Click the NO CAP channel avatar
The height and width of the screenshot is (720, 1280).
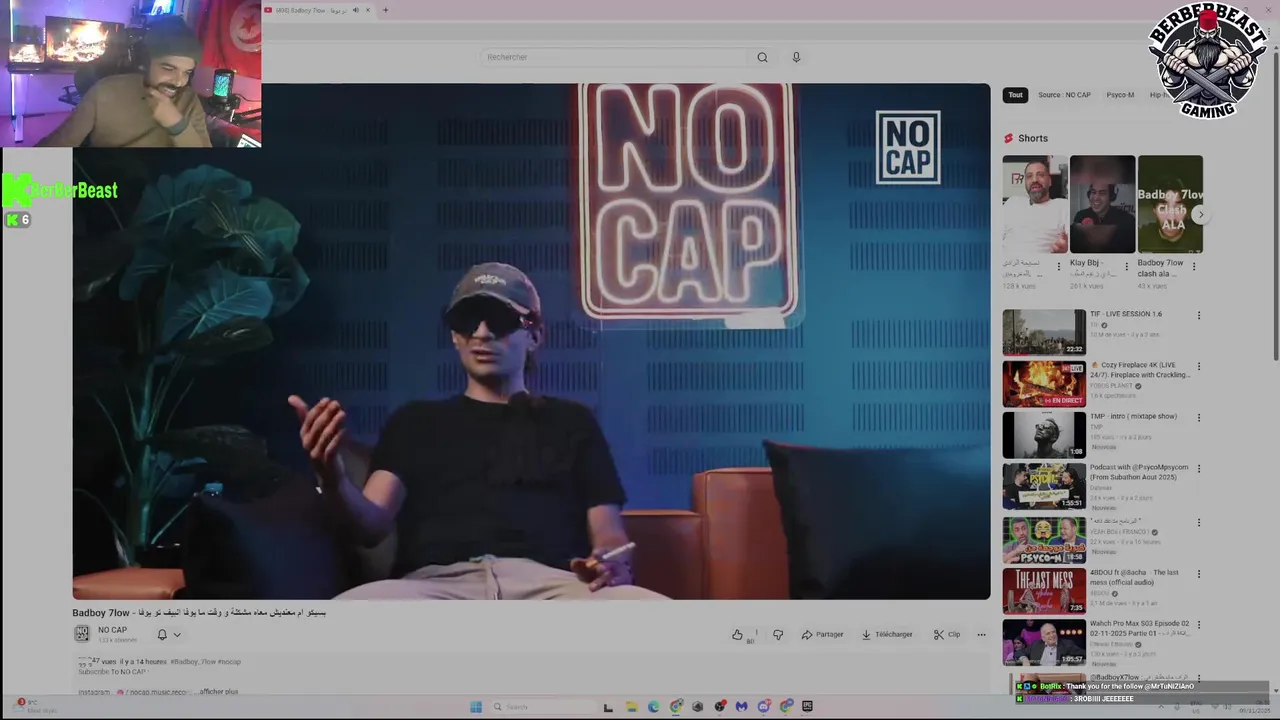click(82, 634)
